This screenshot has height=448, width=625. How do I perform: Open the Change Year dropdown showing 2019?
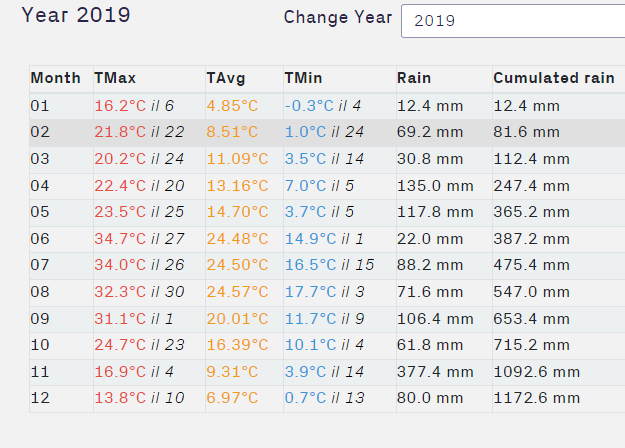click(x=513, y=21)
